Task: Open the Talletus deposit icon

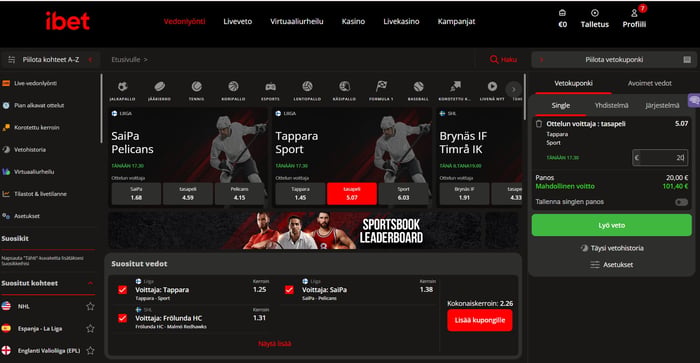Action: (x=595, y=13)
